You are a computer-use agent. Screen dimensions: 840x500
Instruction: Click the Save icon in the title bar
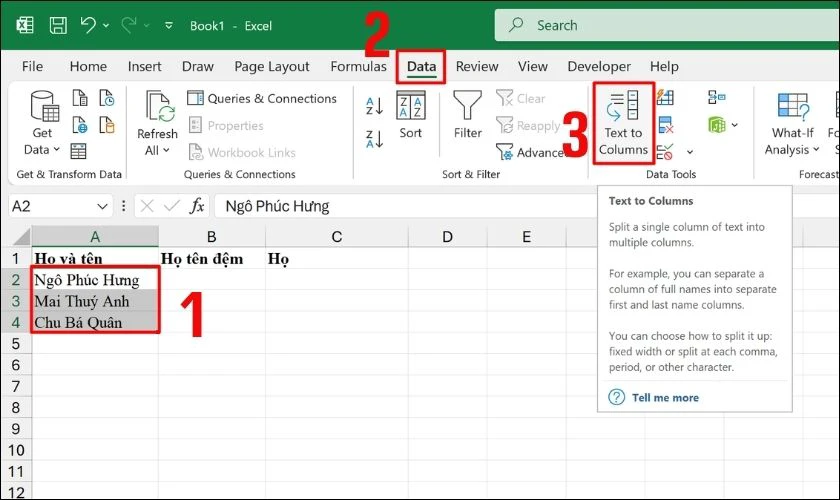click(x=58, y=25)
